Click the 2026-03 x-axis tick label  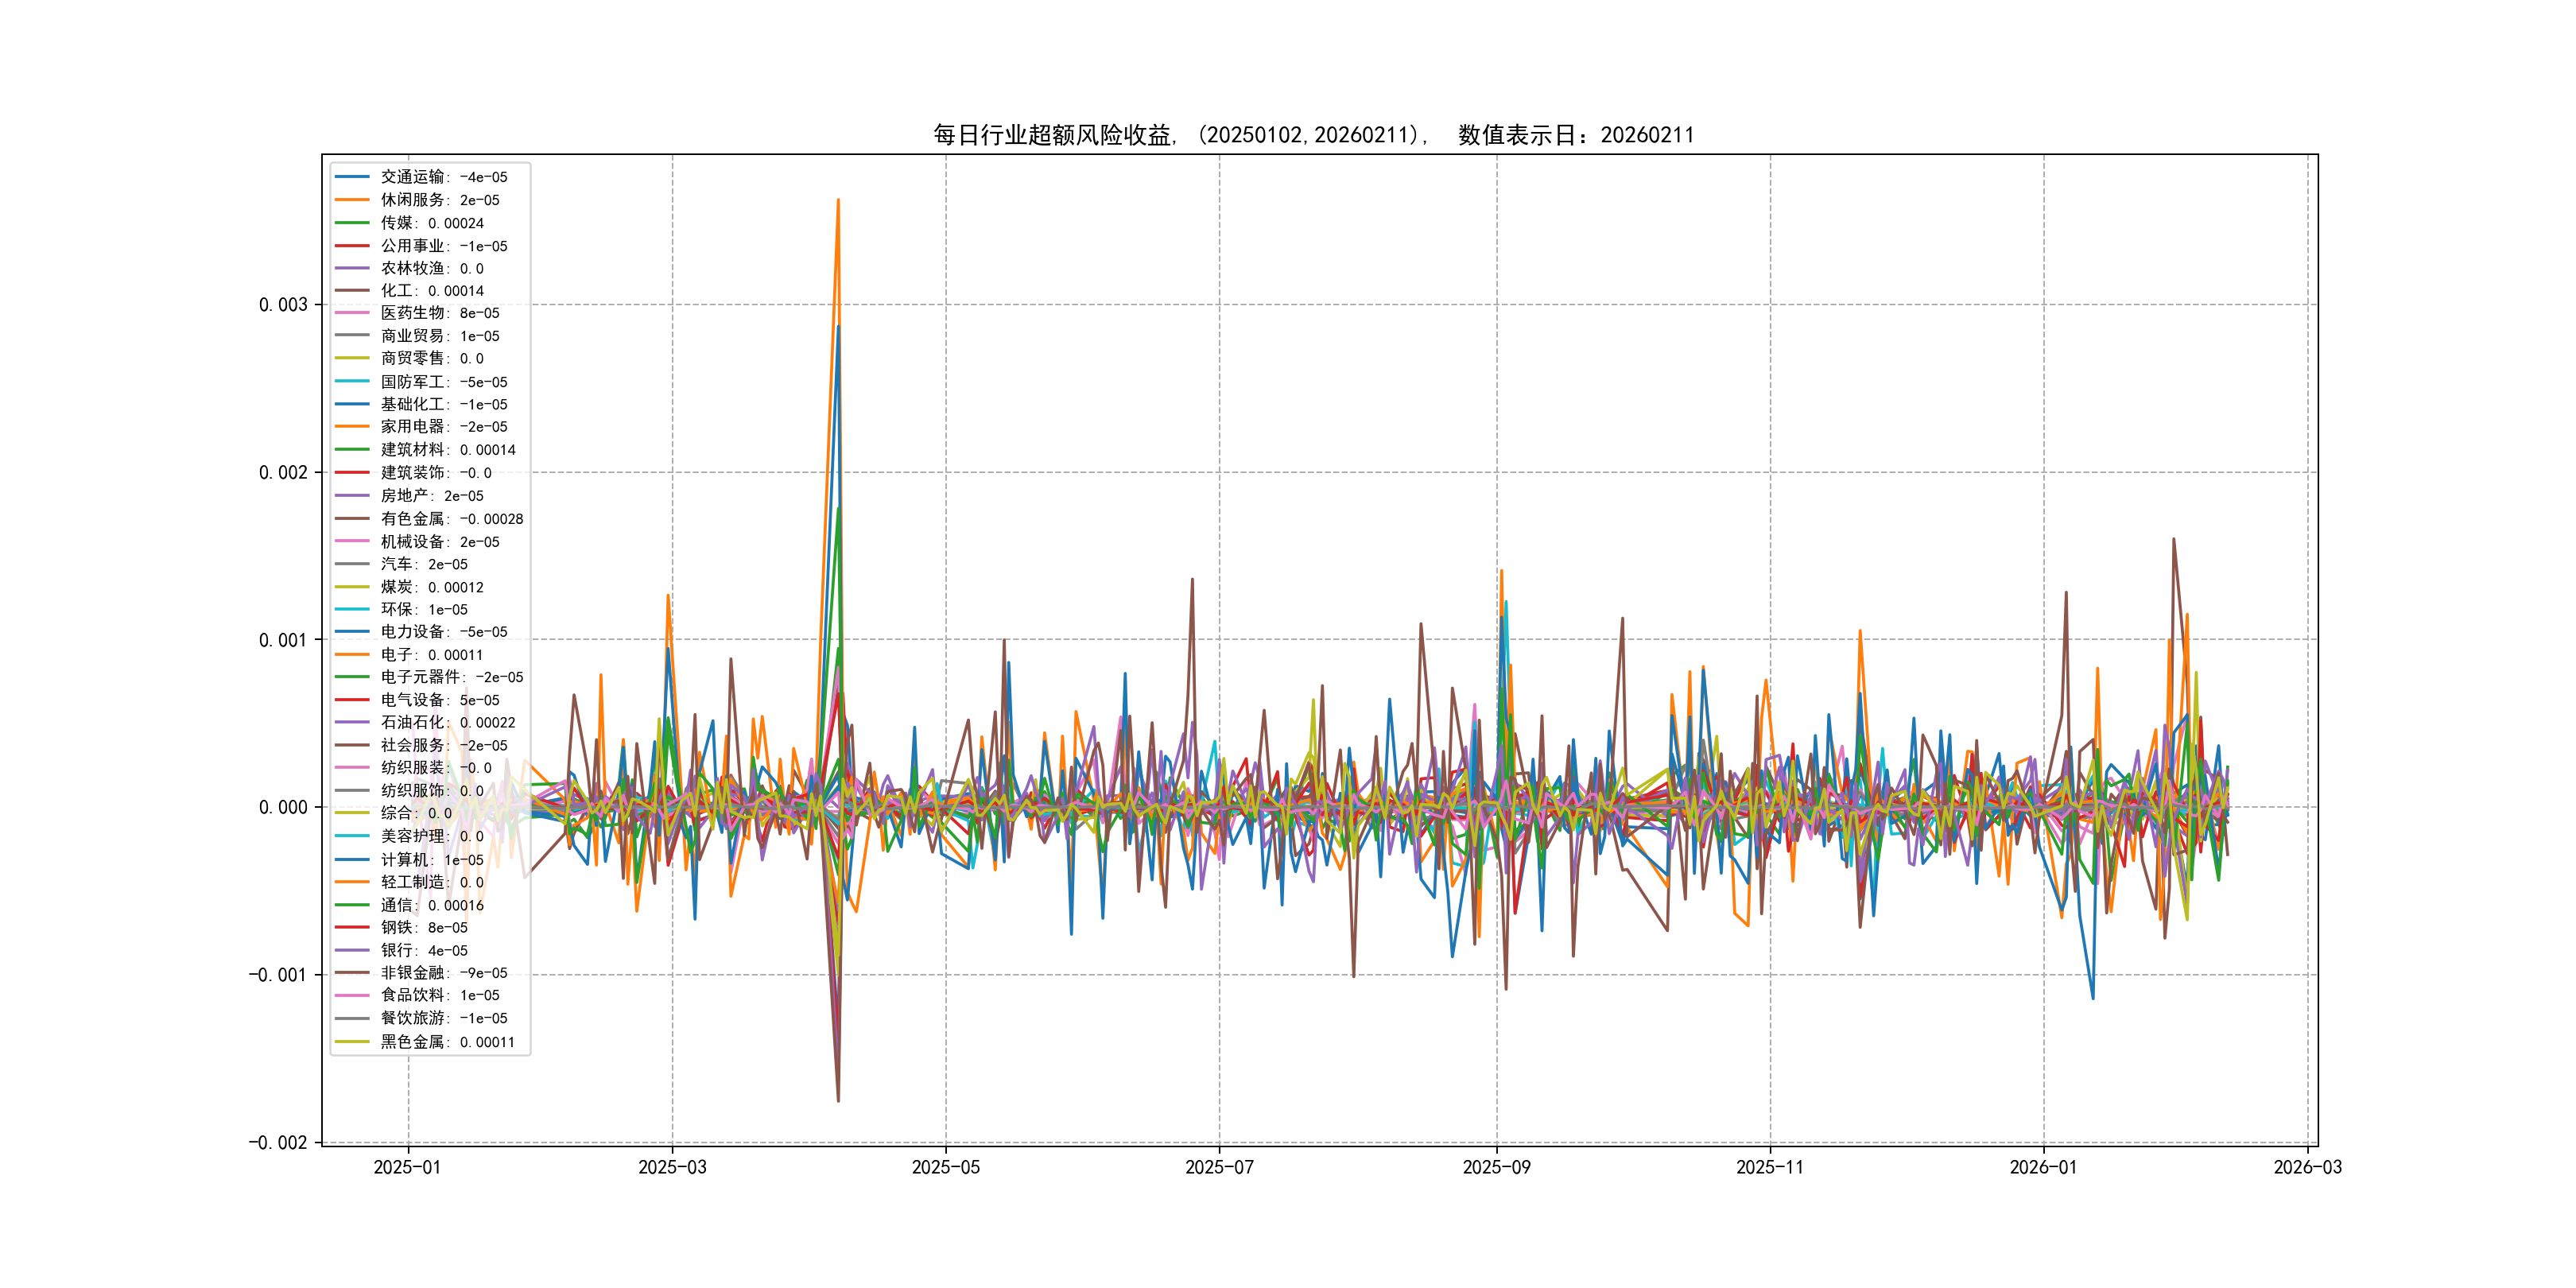coord(2307,1168)
